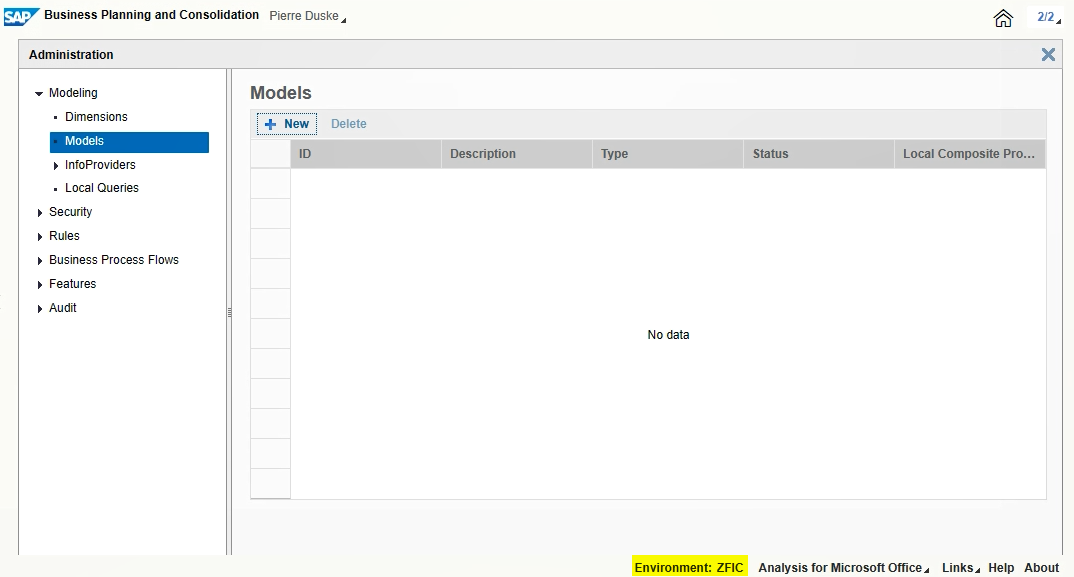Screen dimensions: 1074x577
Task: Expand the Features section
Action: [39, 284]
